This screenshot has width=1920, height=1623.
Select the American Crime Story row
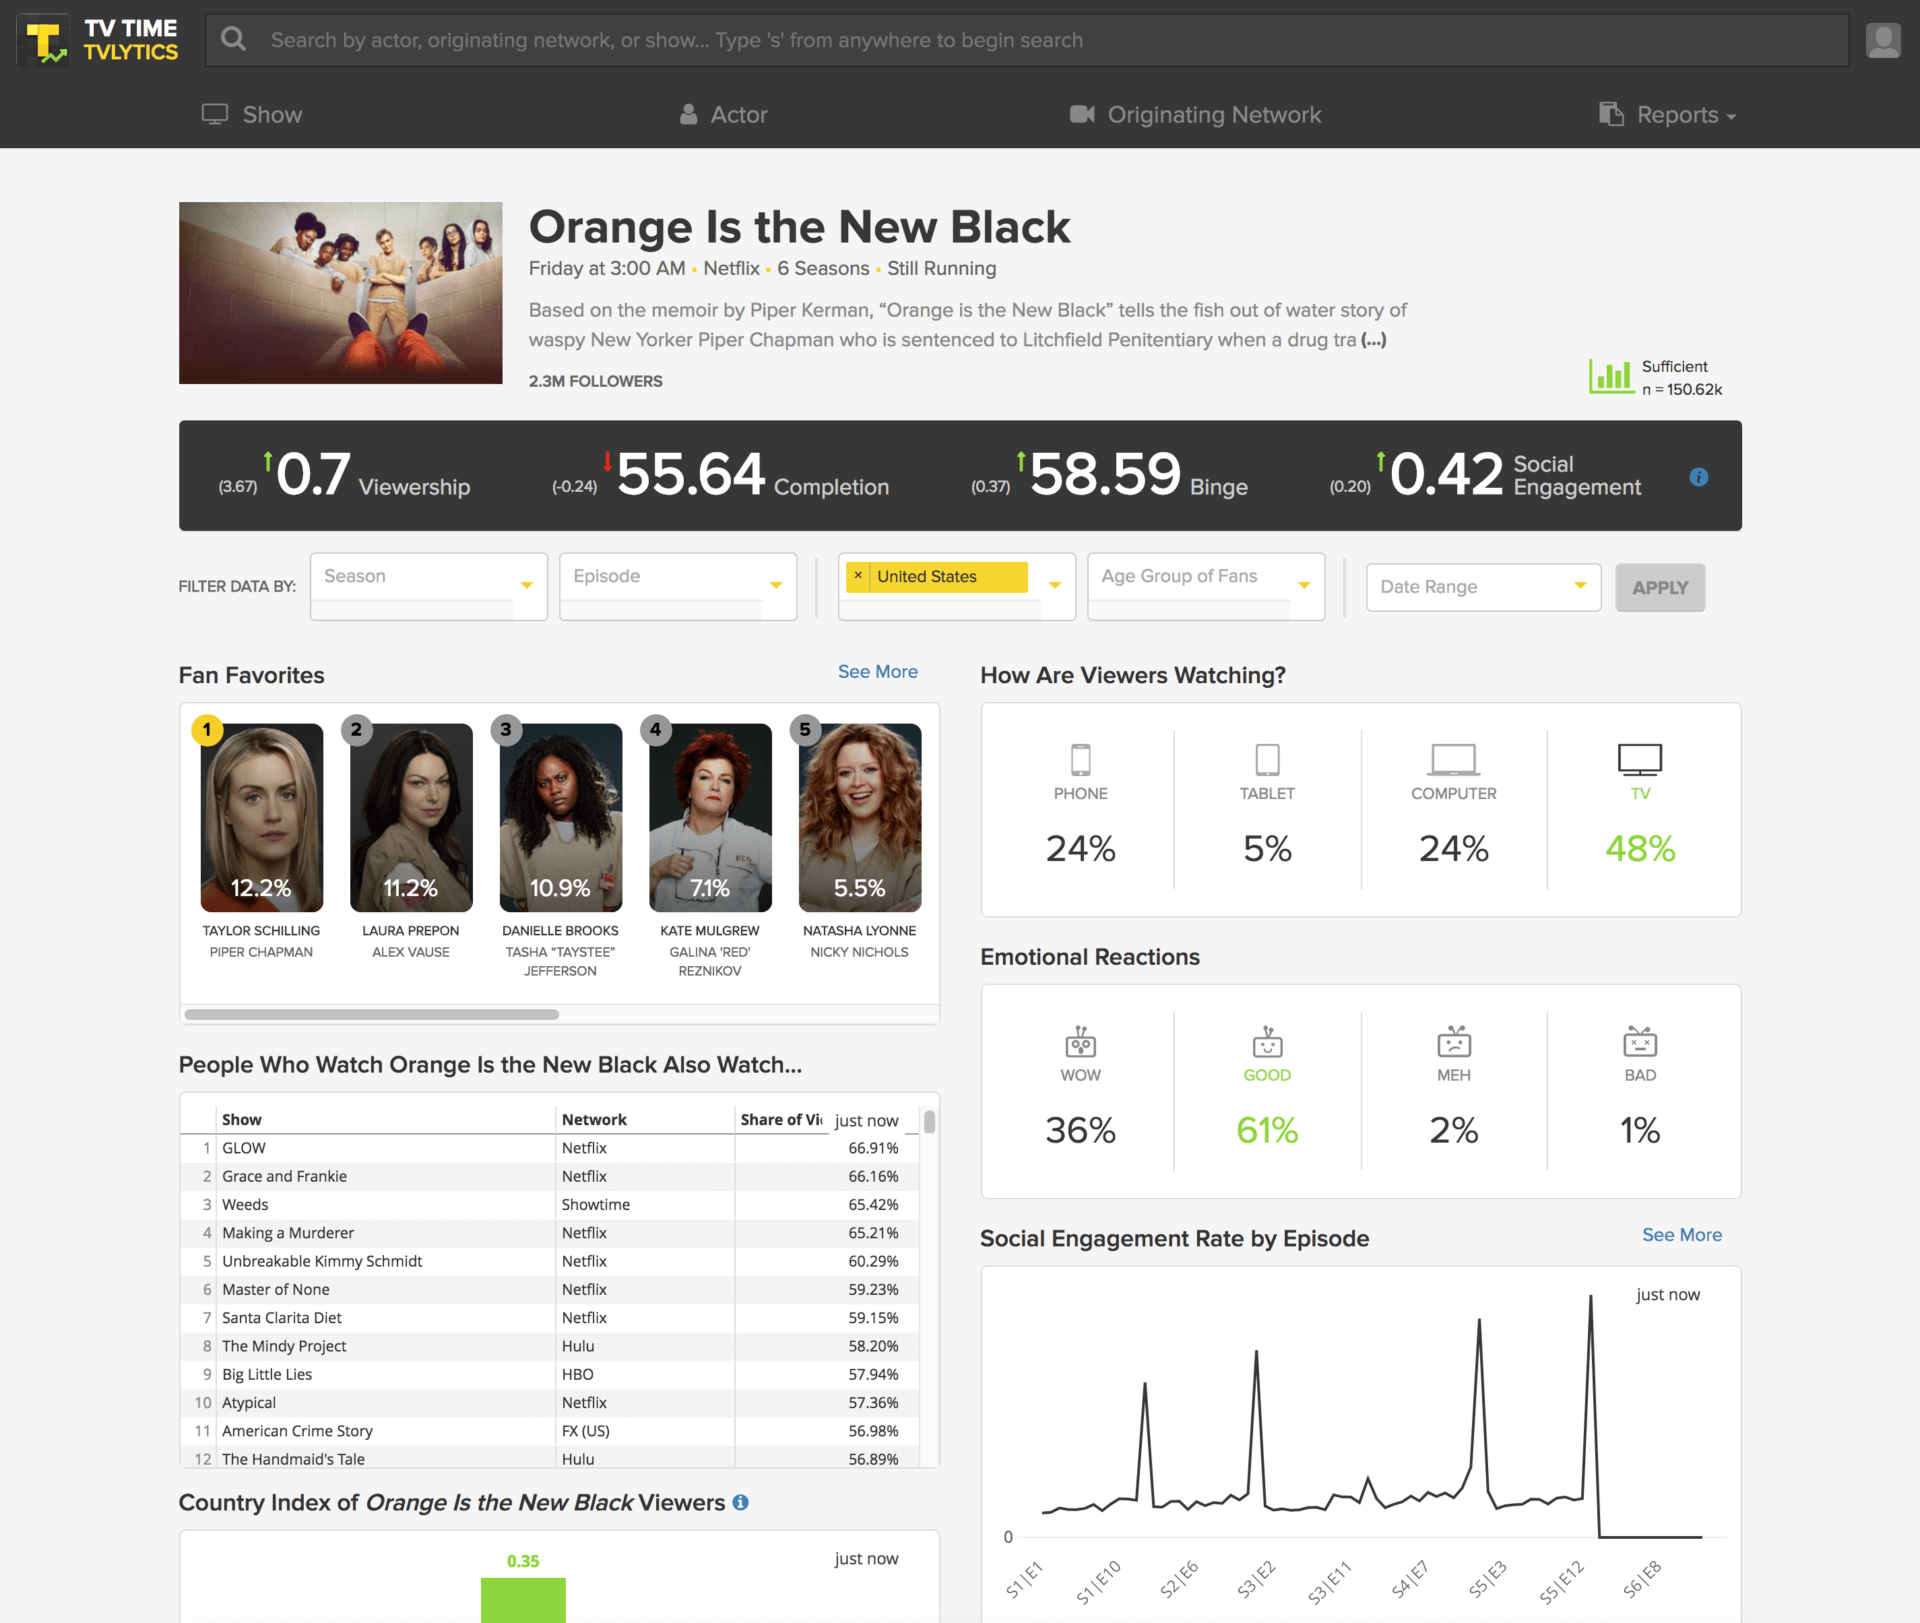click(x=550, y=1431)
